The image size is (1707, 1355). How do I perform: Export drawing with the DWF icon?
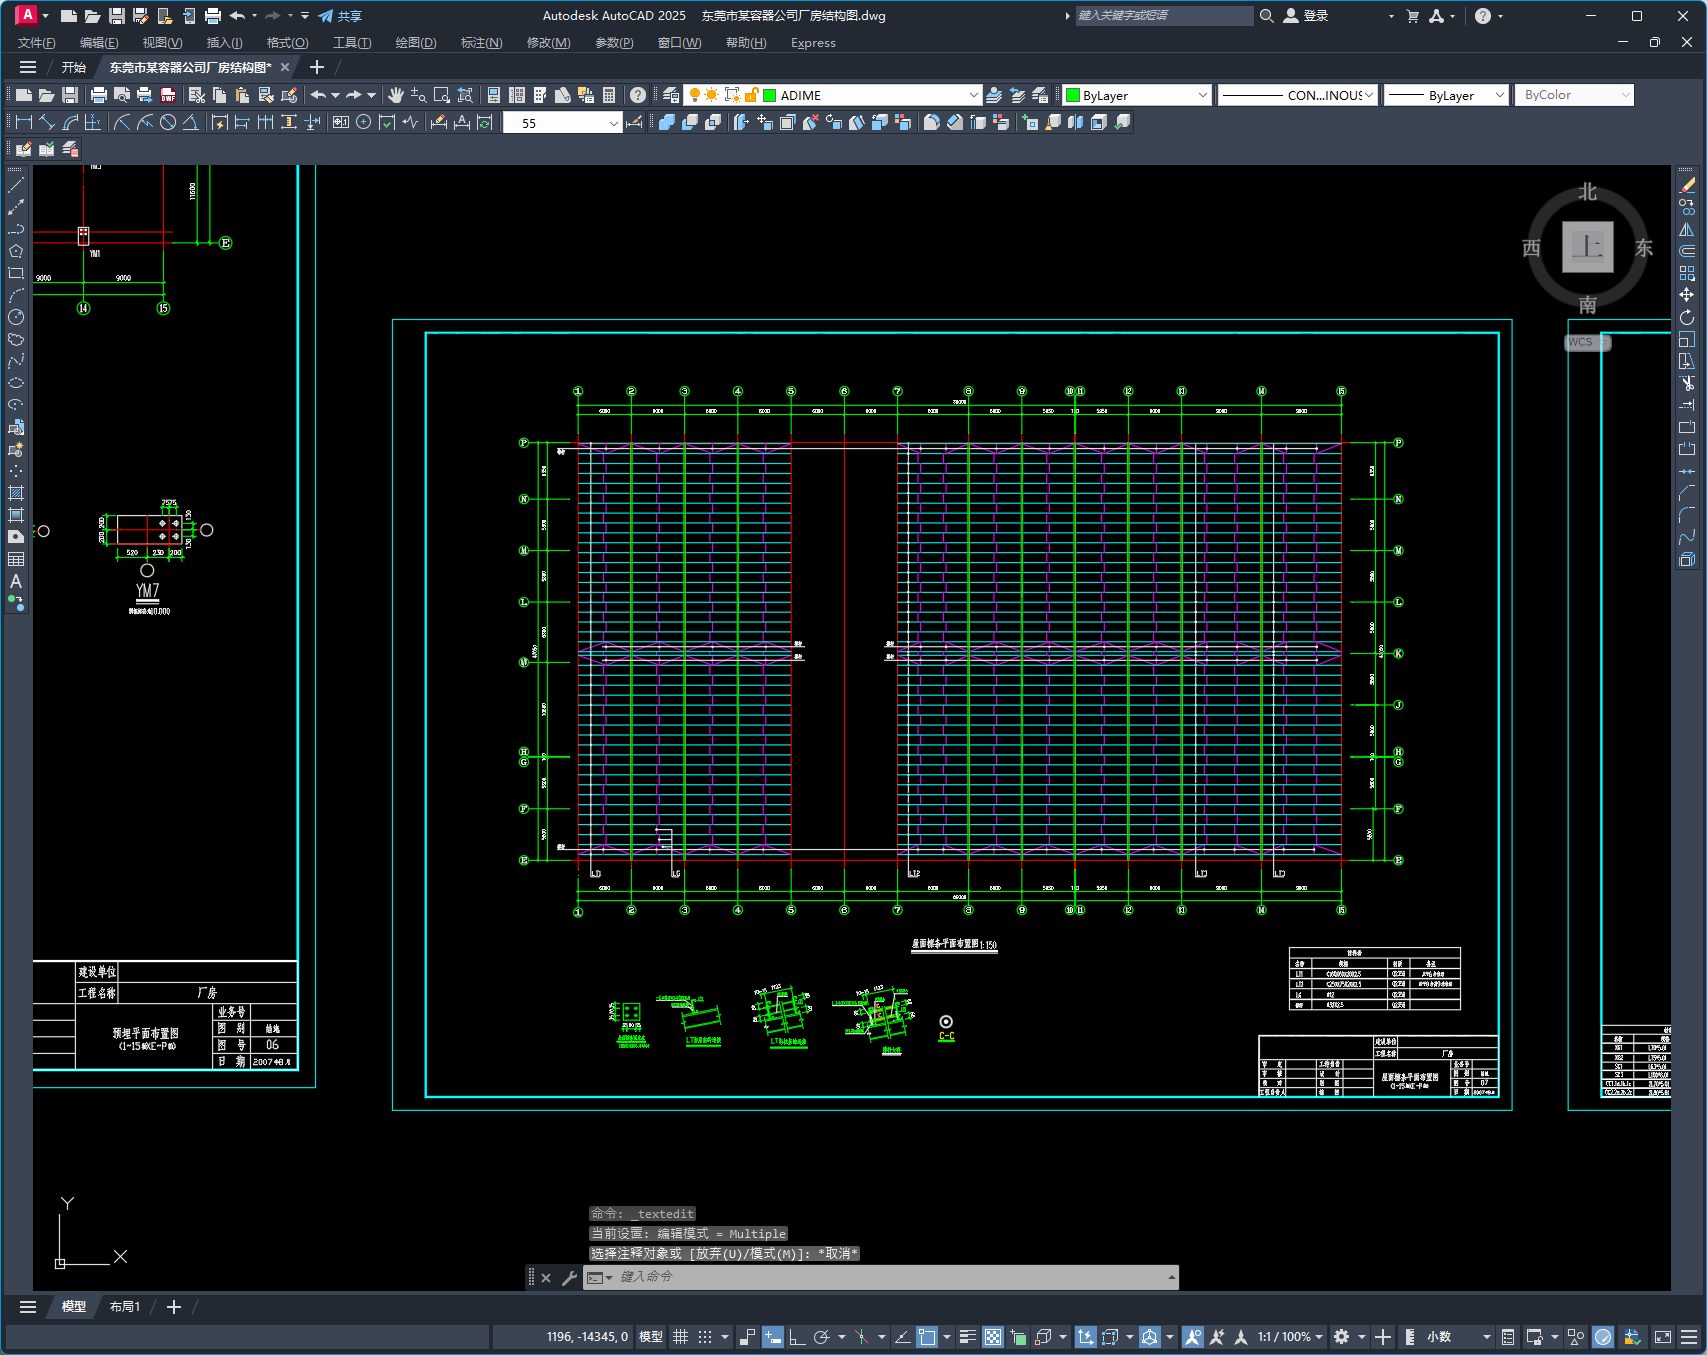click(168, 95)
